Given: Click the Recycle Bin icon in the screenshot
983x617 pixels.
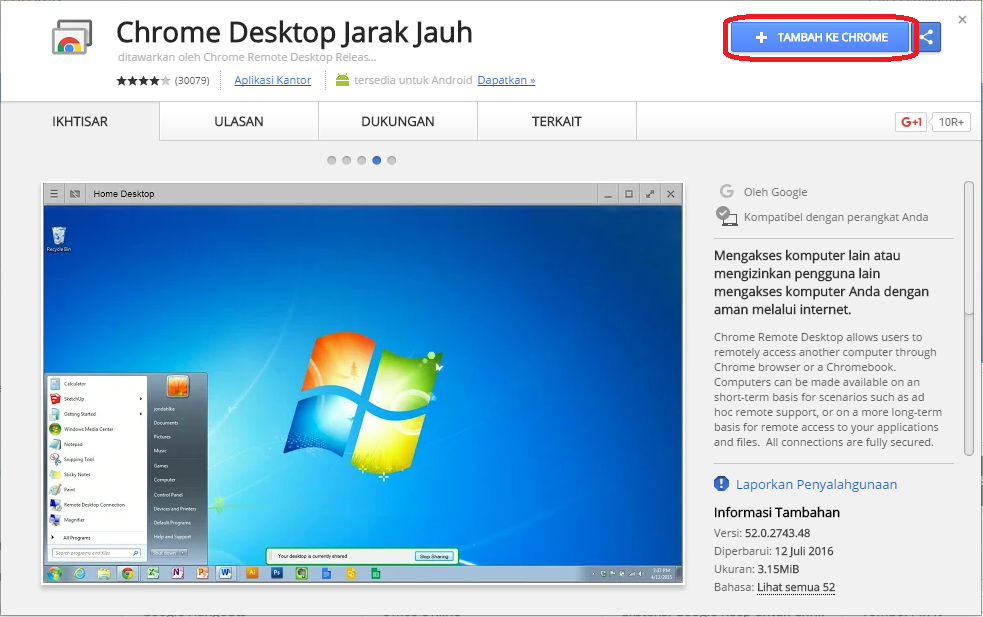Looking at the screenshot, I should point(59,239).
